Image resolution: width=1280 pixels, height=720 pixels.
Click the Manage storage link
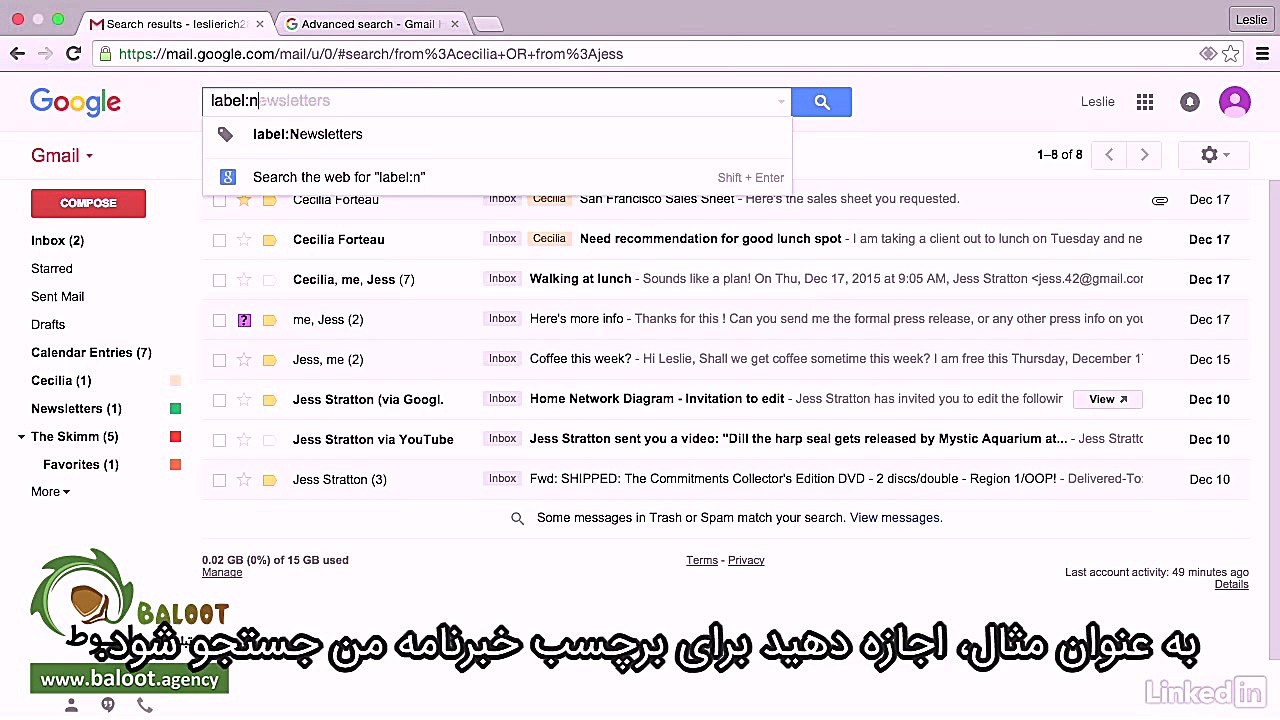(222, 573)
